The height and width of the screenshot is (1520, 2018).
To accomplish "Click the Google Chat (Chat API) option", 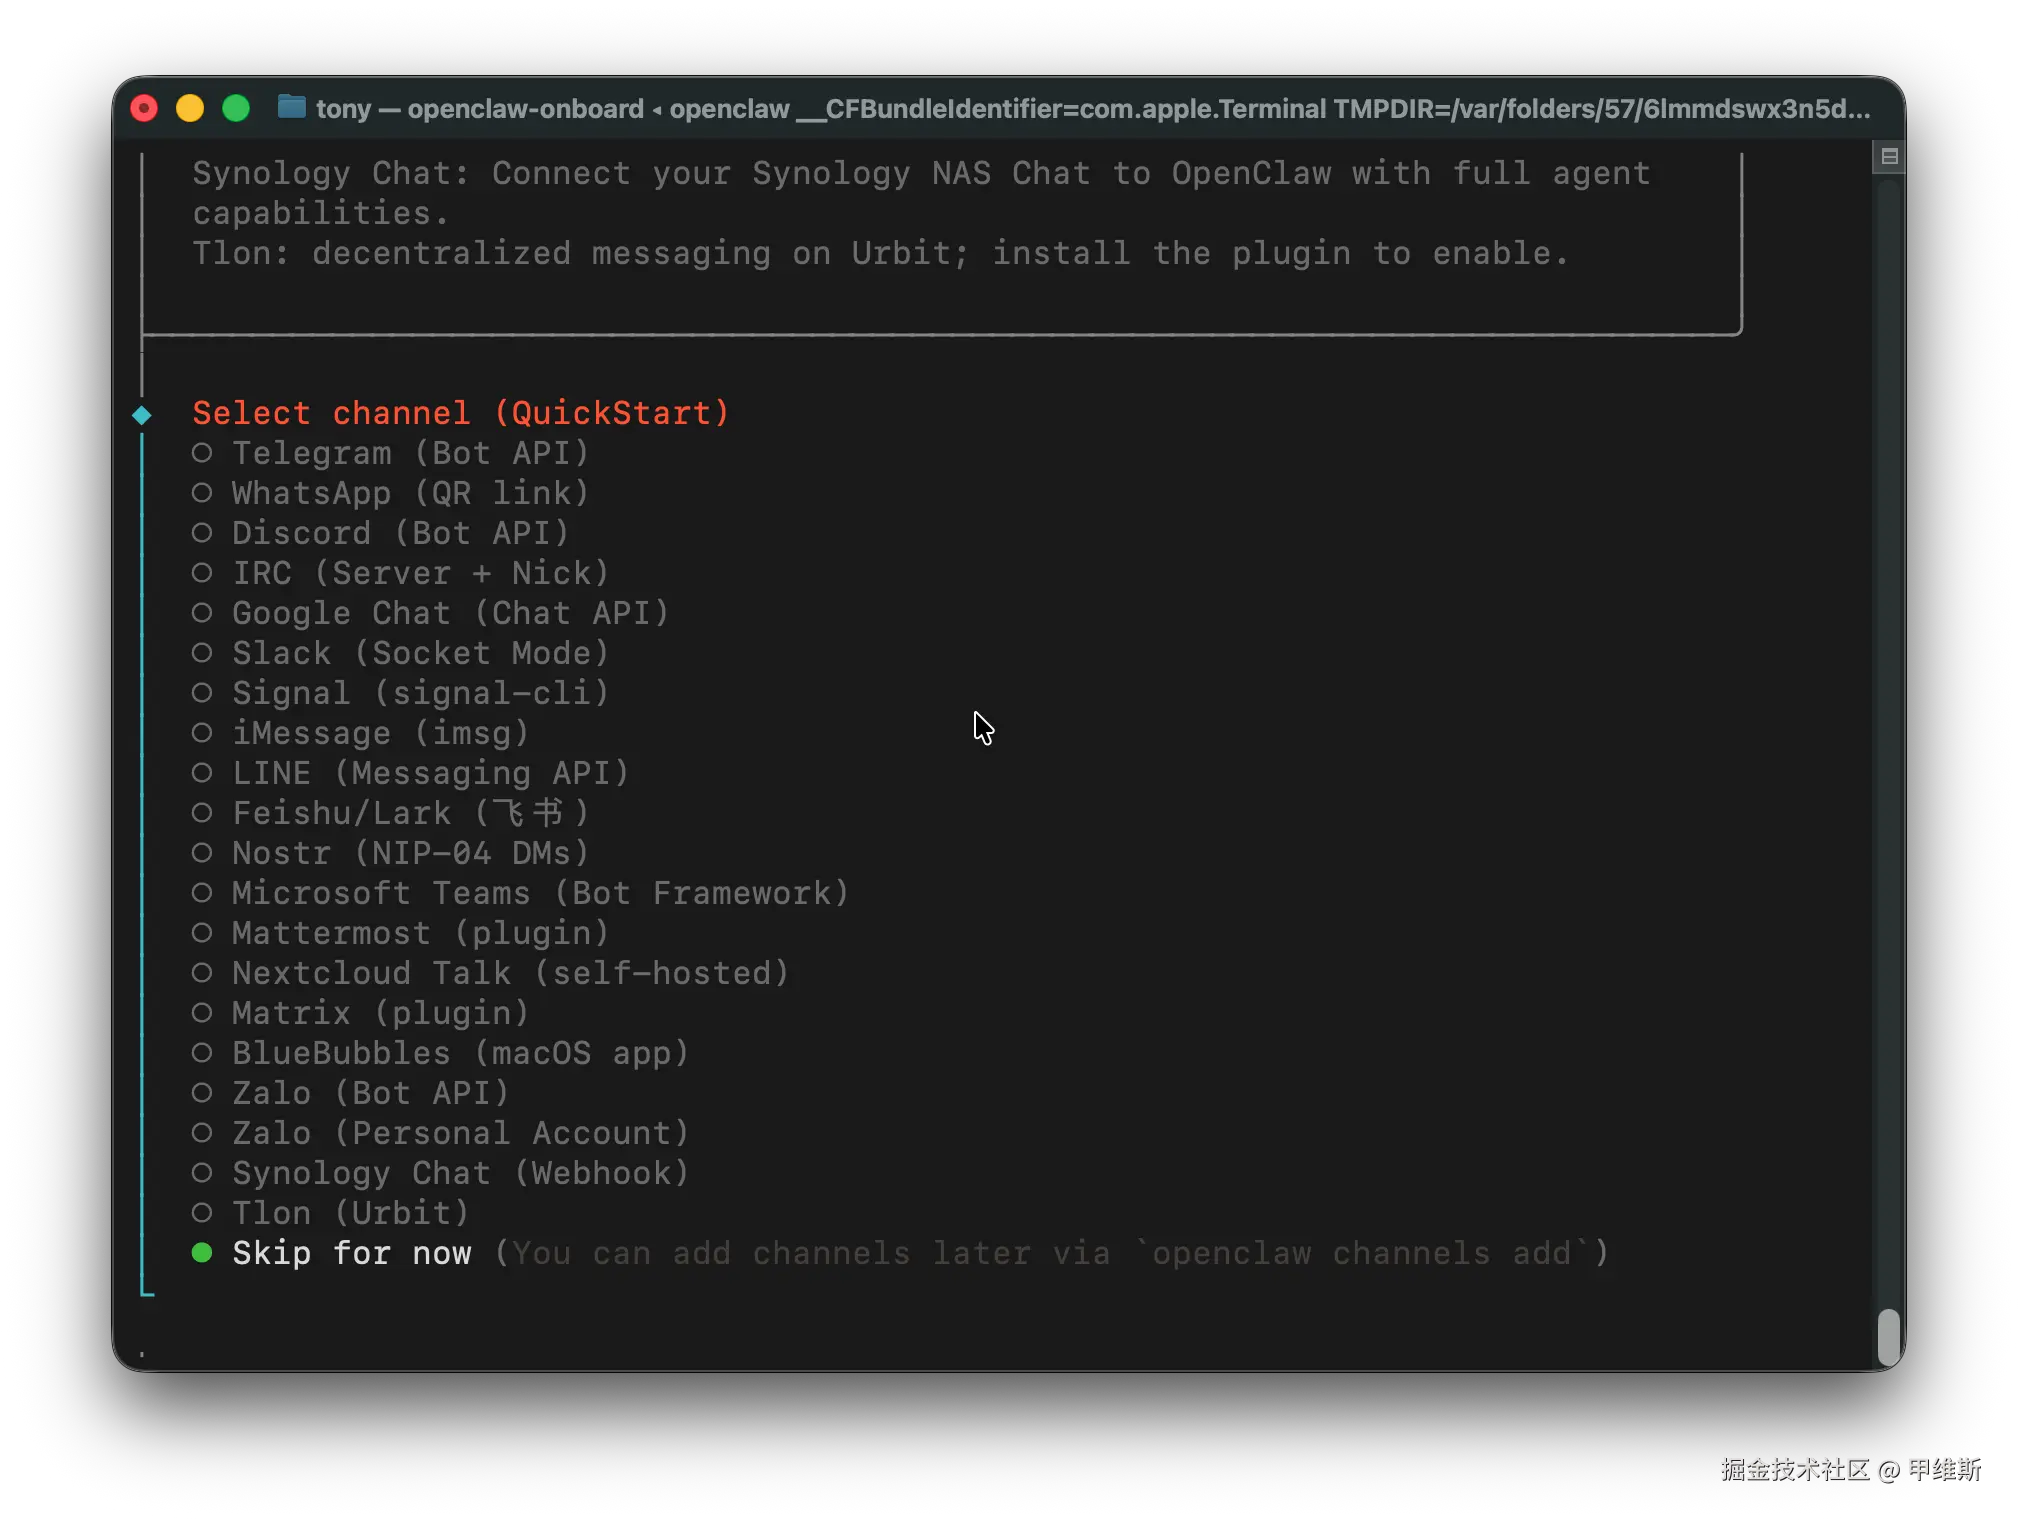I will 450,613.
